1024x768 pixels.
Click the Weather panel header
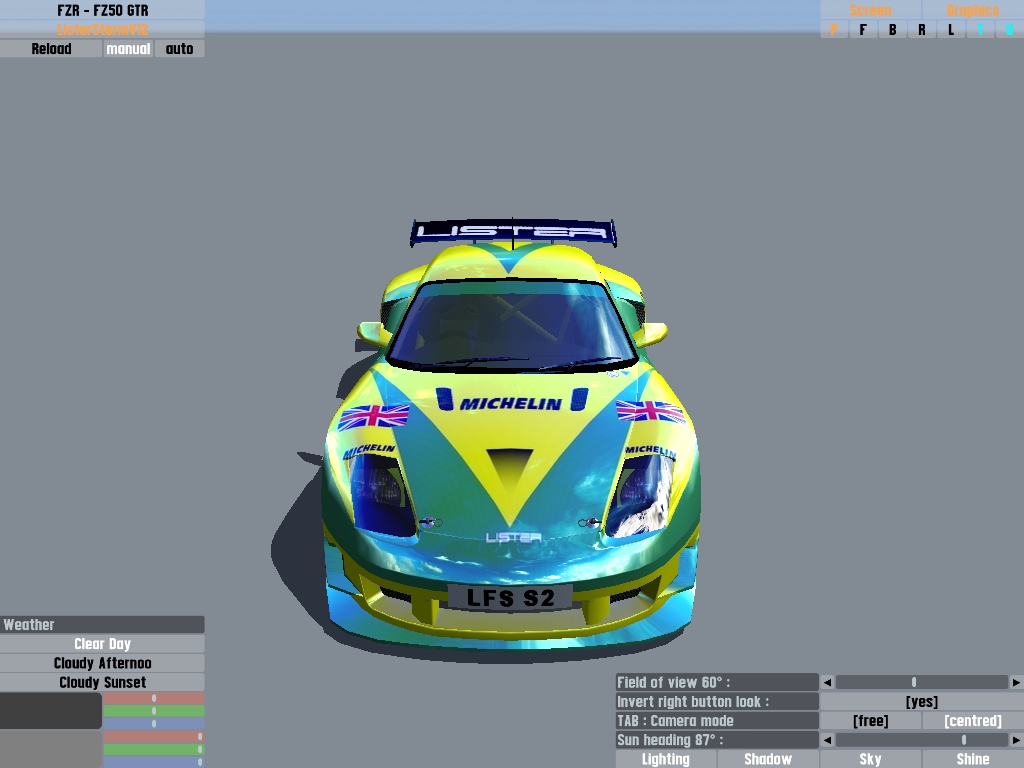103,624
